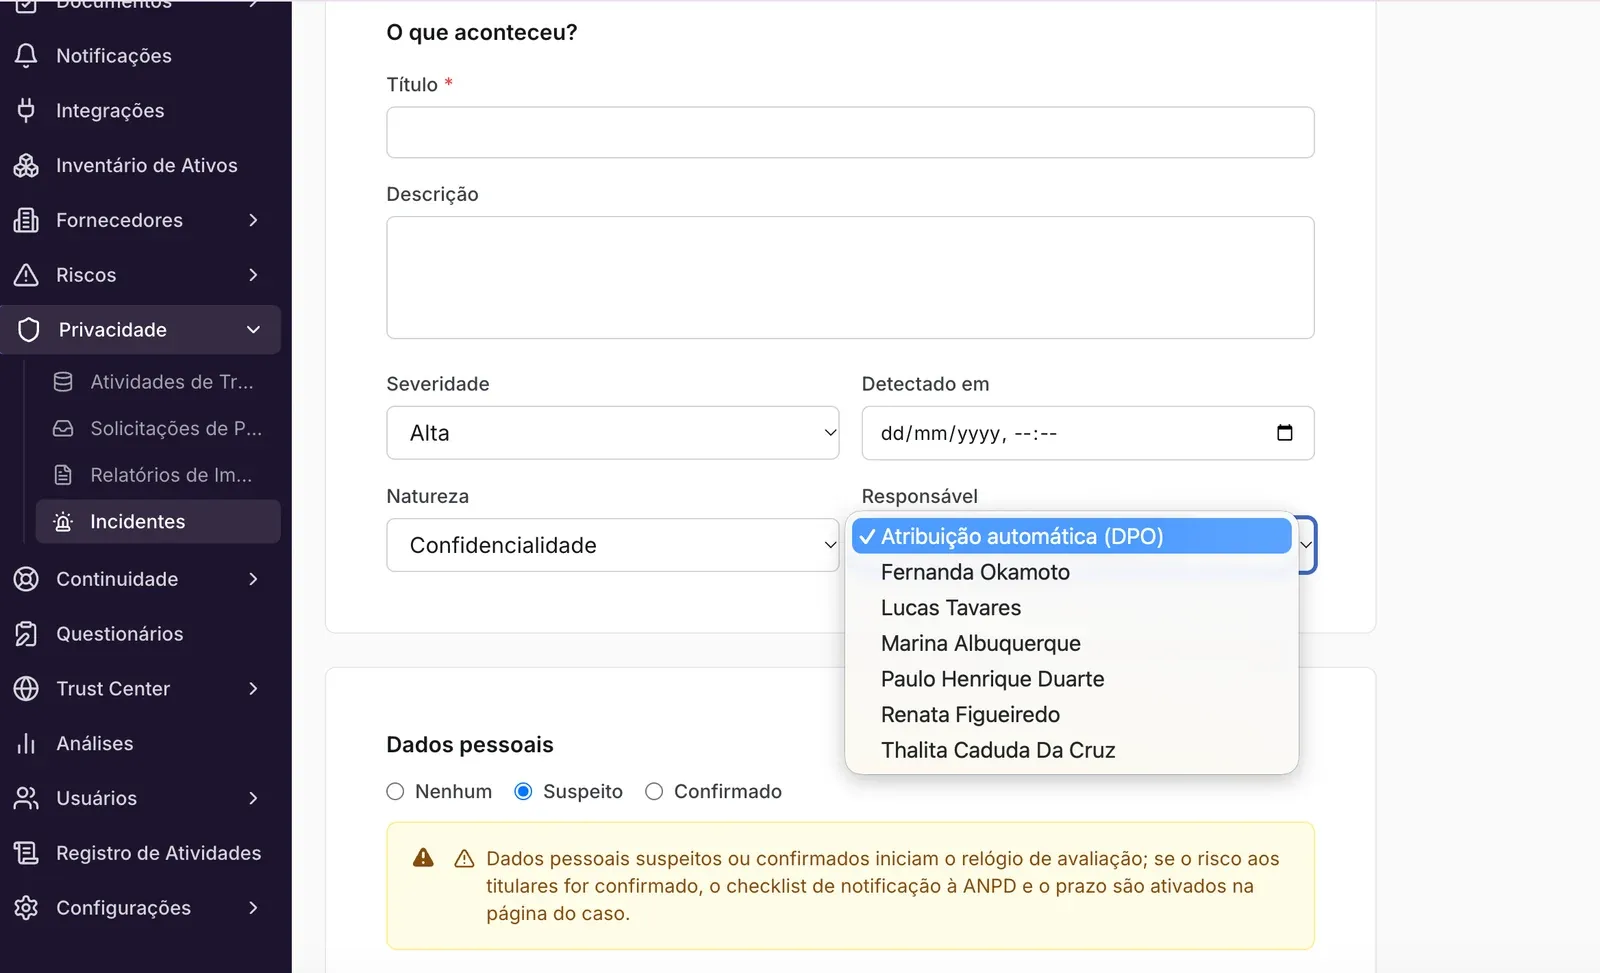Click the Análises bar chart icon
Image resolution: width=1600 pixels, height=973 pixels.
pos(27,743)
